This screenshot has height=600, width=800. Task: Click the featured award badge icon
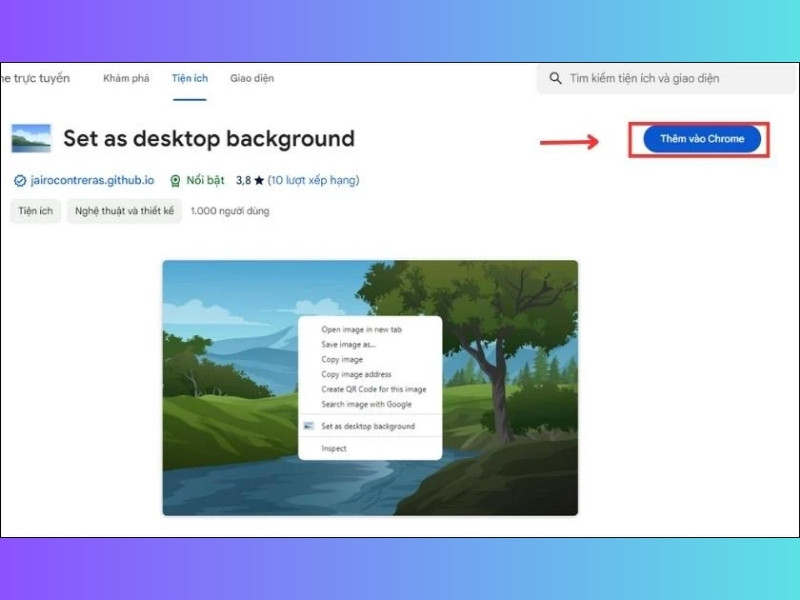pyautogui.click(x=175, y=181)
